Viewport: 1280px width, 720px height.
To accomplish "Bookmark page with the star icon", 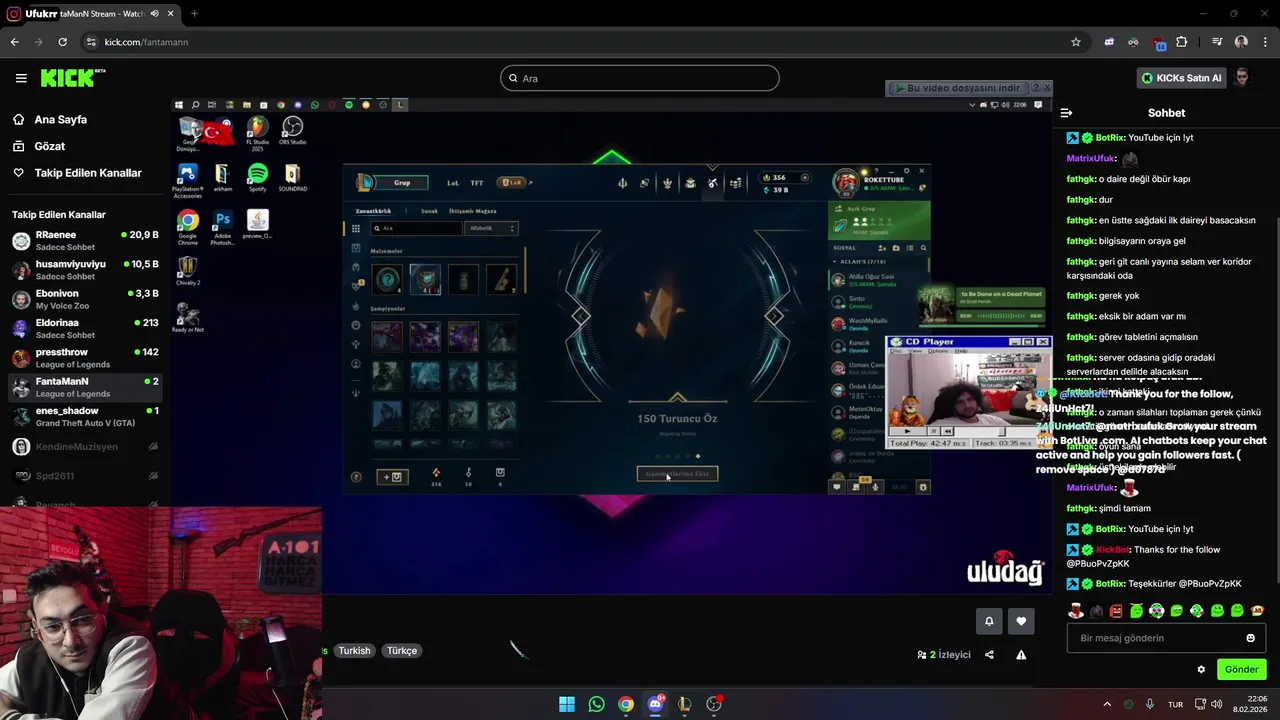I will pos(1076,42).
